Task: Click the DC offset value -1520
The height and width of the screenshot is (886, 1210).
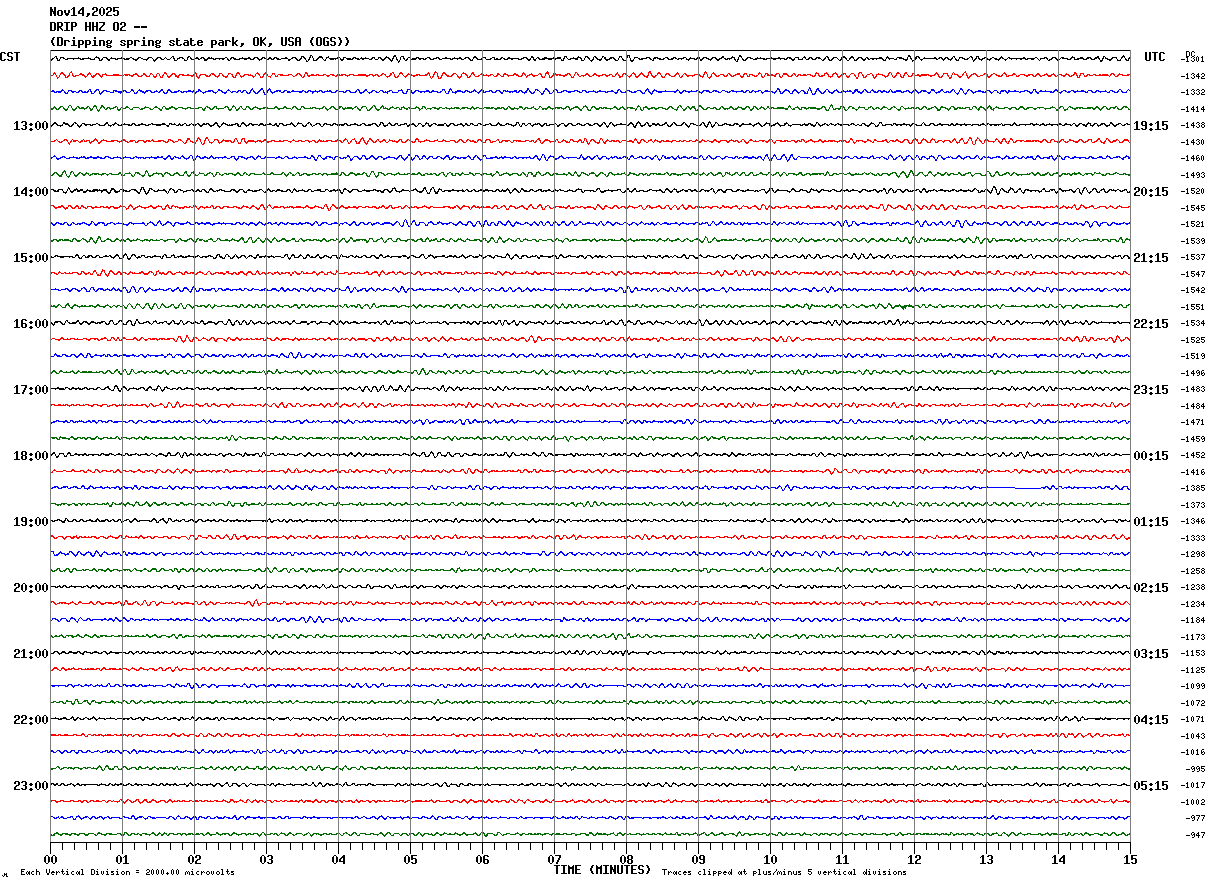Action: 1192,192
